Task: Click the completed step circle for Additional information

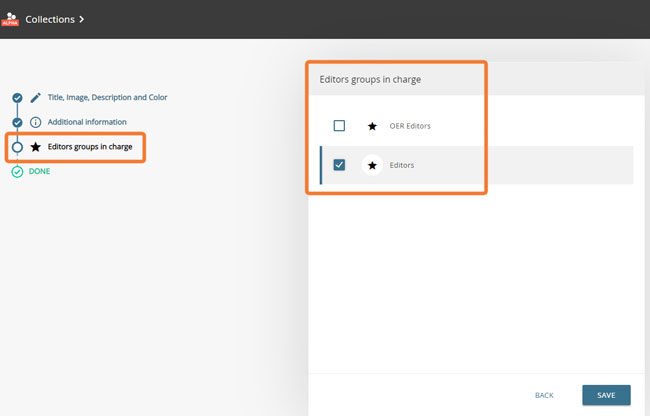Action: [x=17, y=122]
